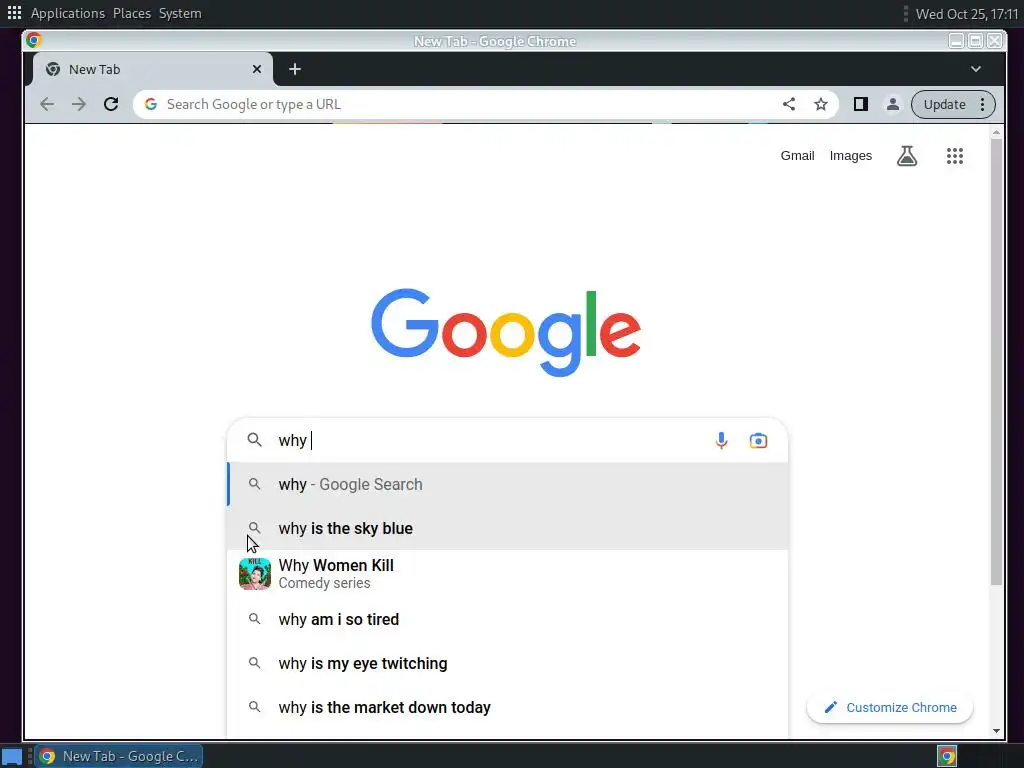Click the browser forward arrow

pos(79,104)
